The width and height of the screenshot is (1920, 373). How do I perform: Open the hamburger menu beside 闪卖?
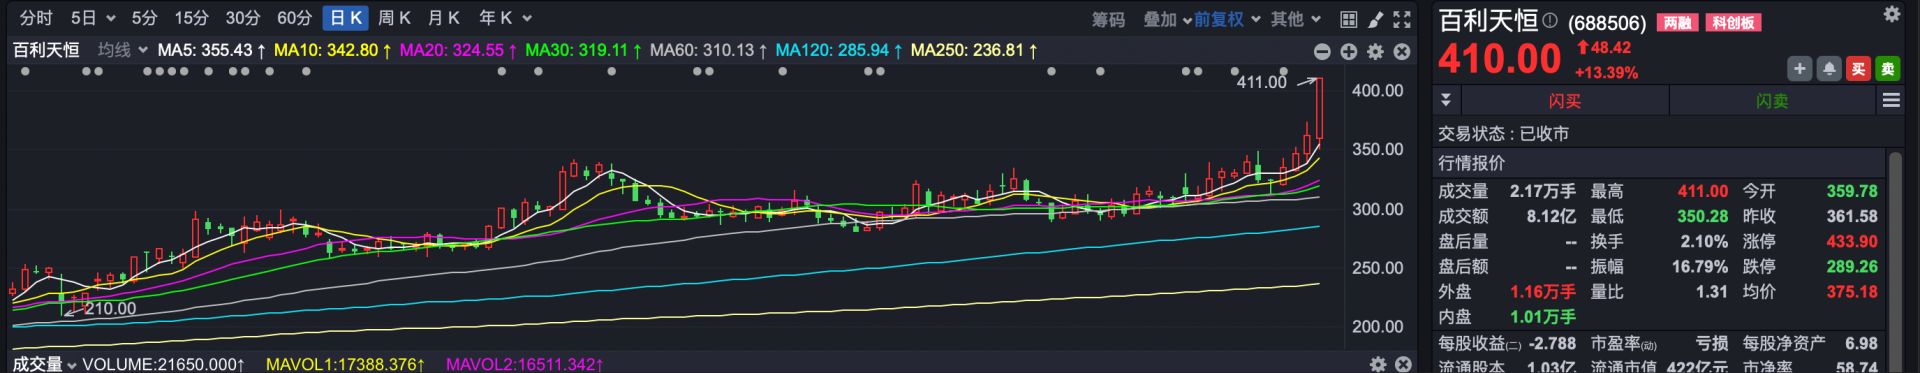coord(1891,100)
